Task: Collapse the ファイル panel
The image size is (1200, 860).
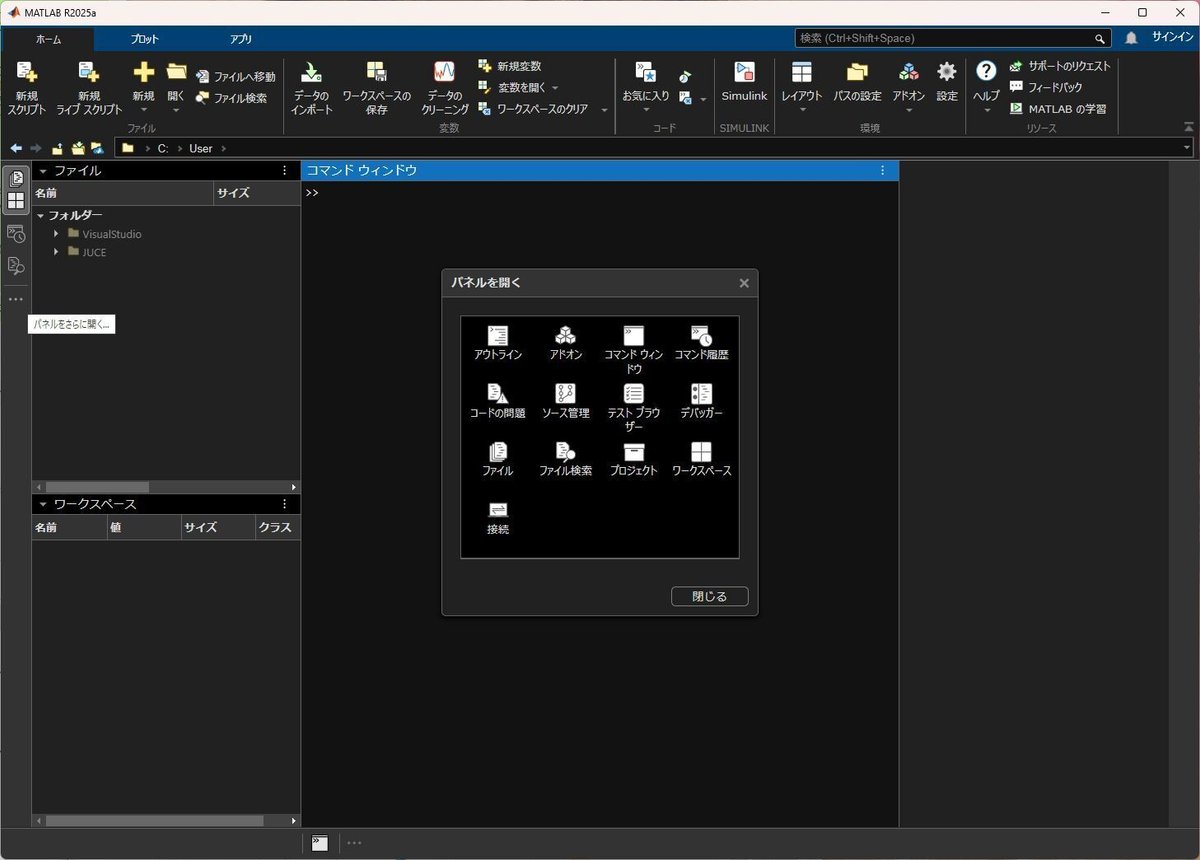Action: 43,171
